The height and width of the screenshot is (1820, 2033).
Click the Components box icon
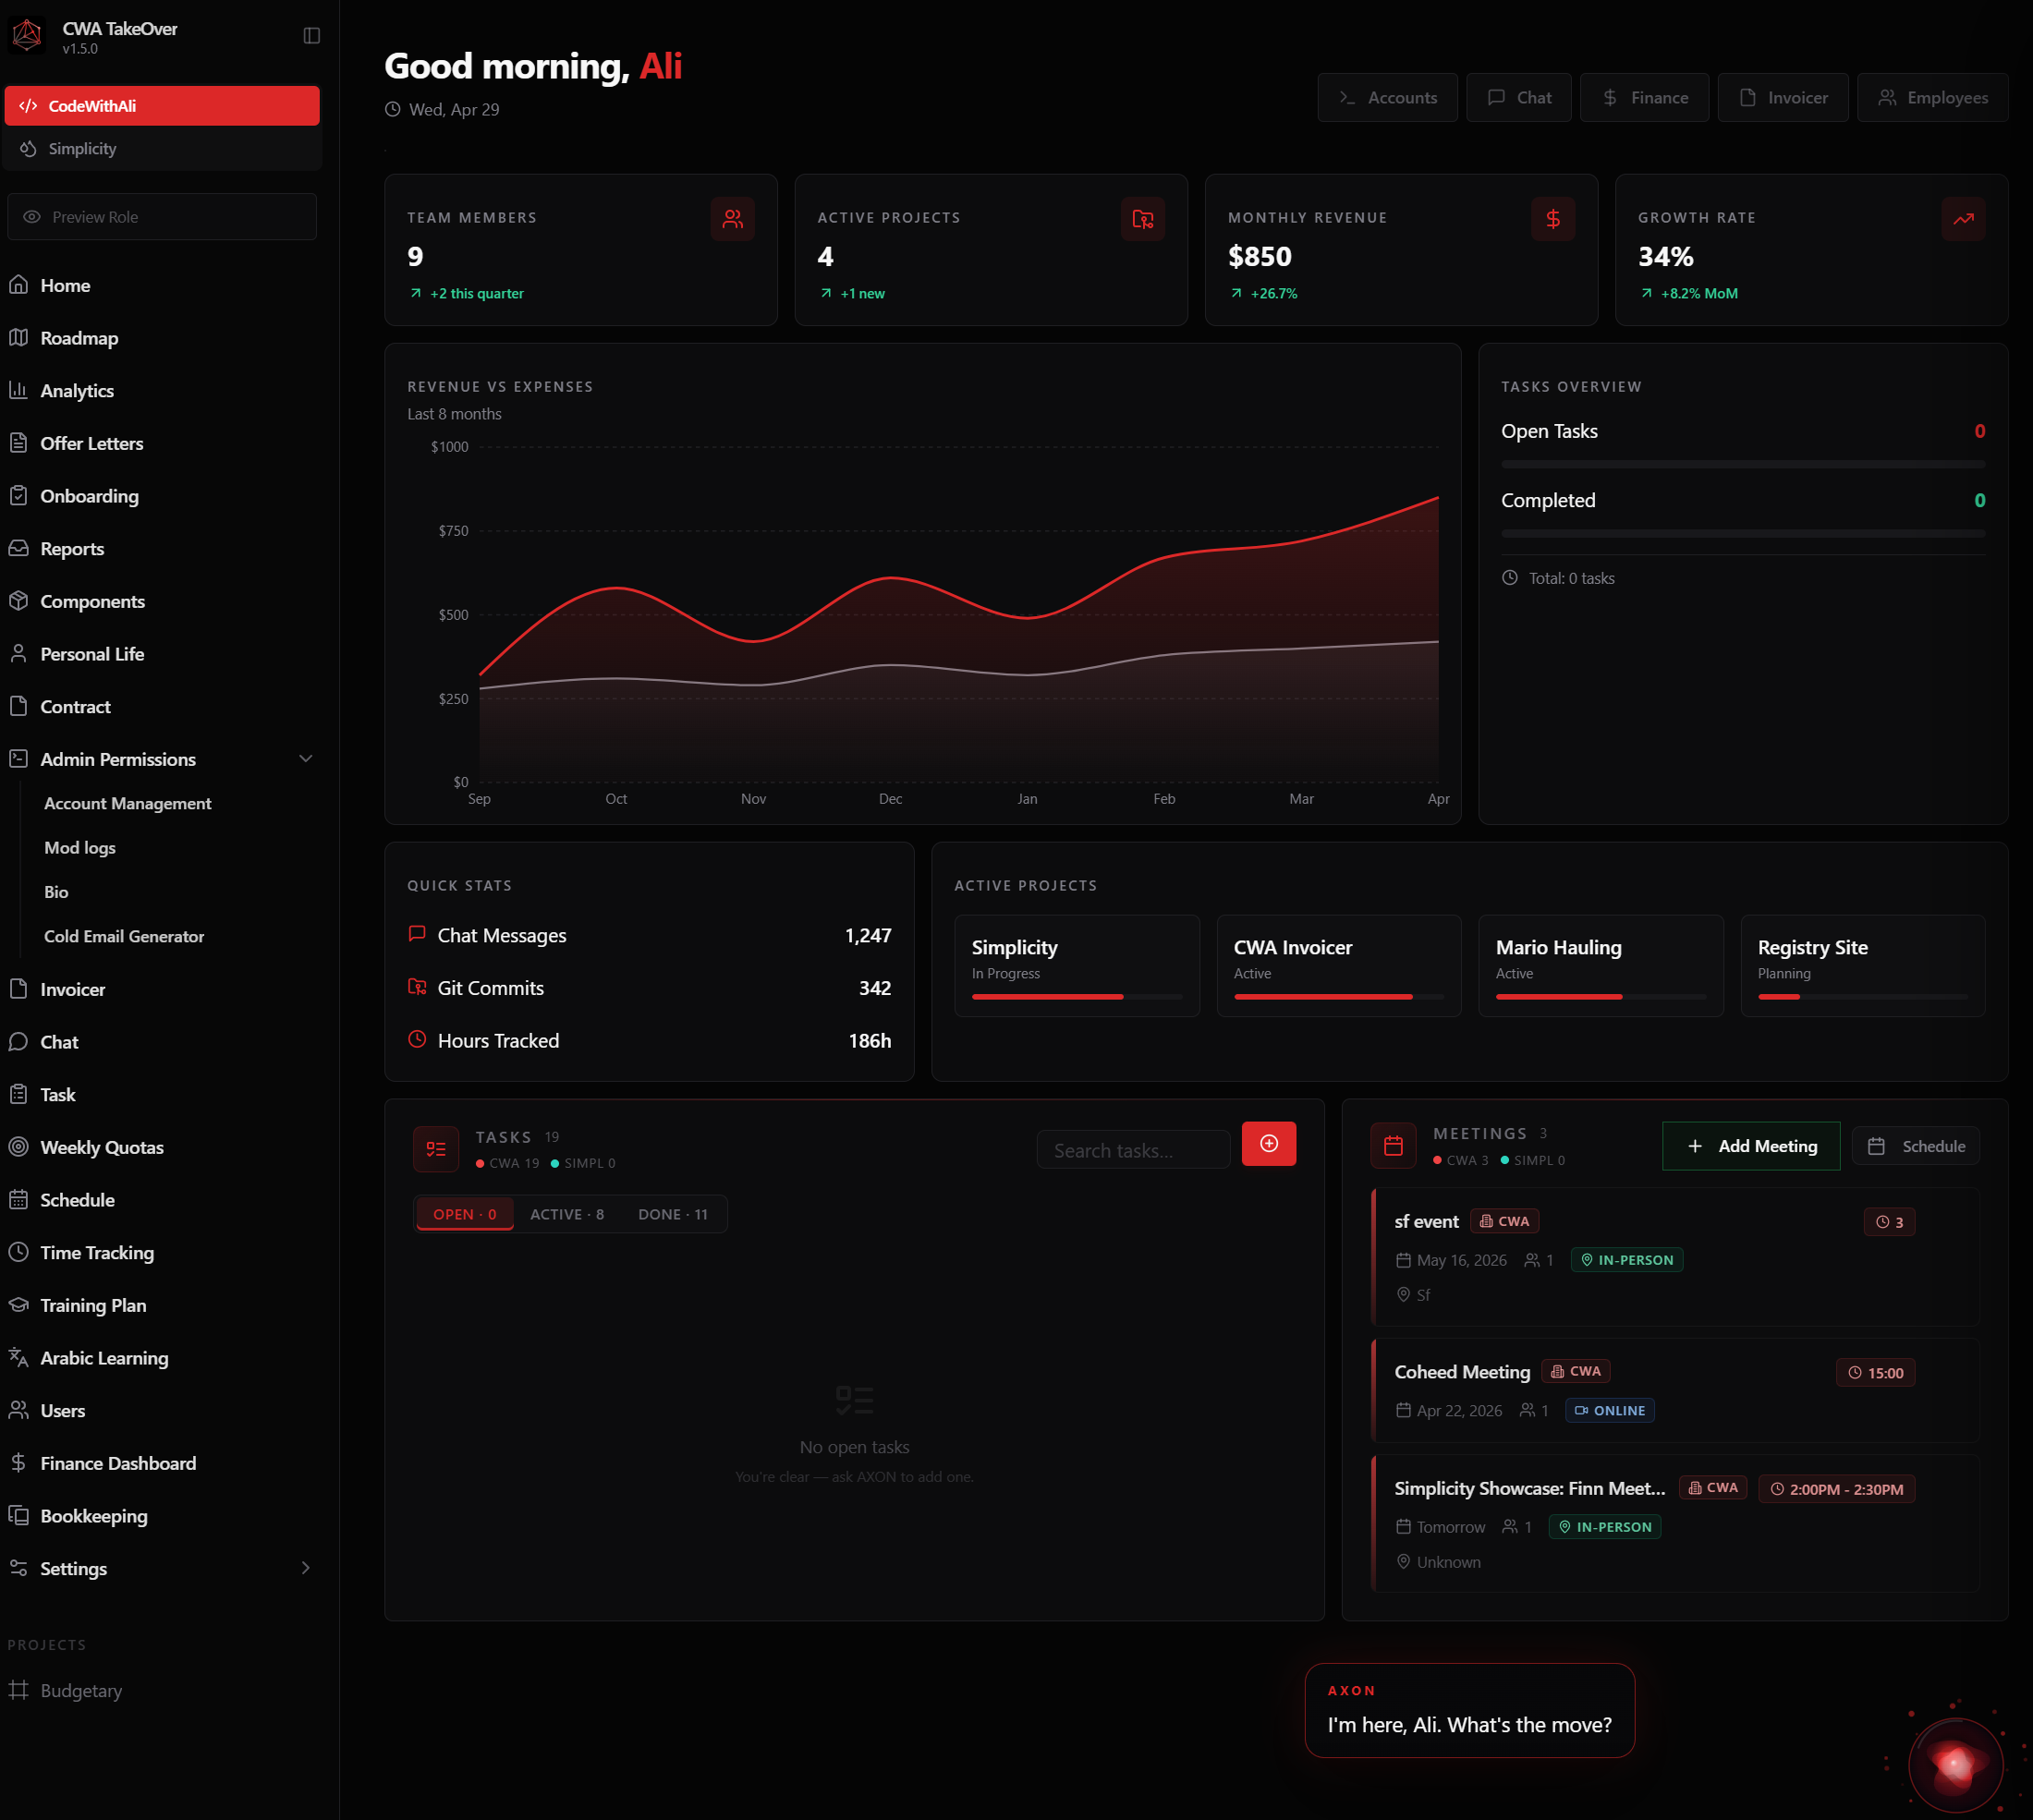(18, 601)
